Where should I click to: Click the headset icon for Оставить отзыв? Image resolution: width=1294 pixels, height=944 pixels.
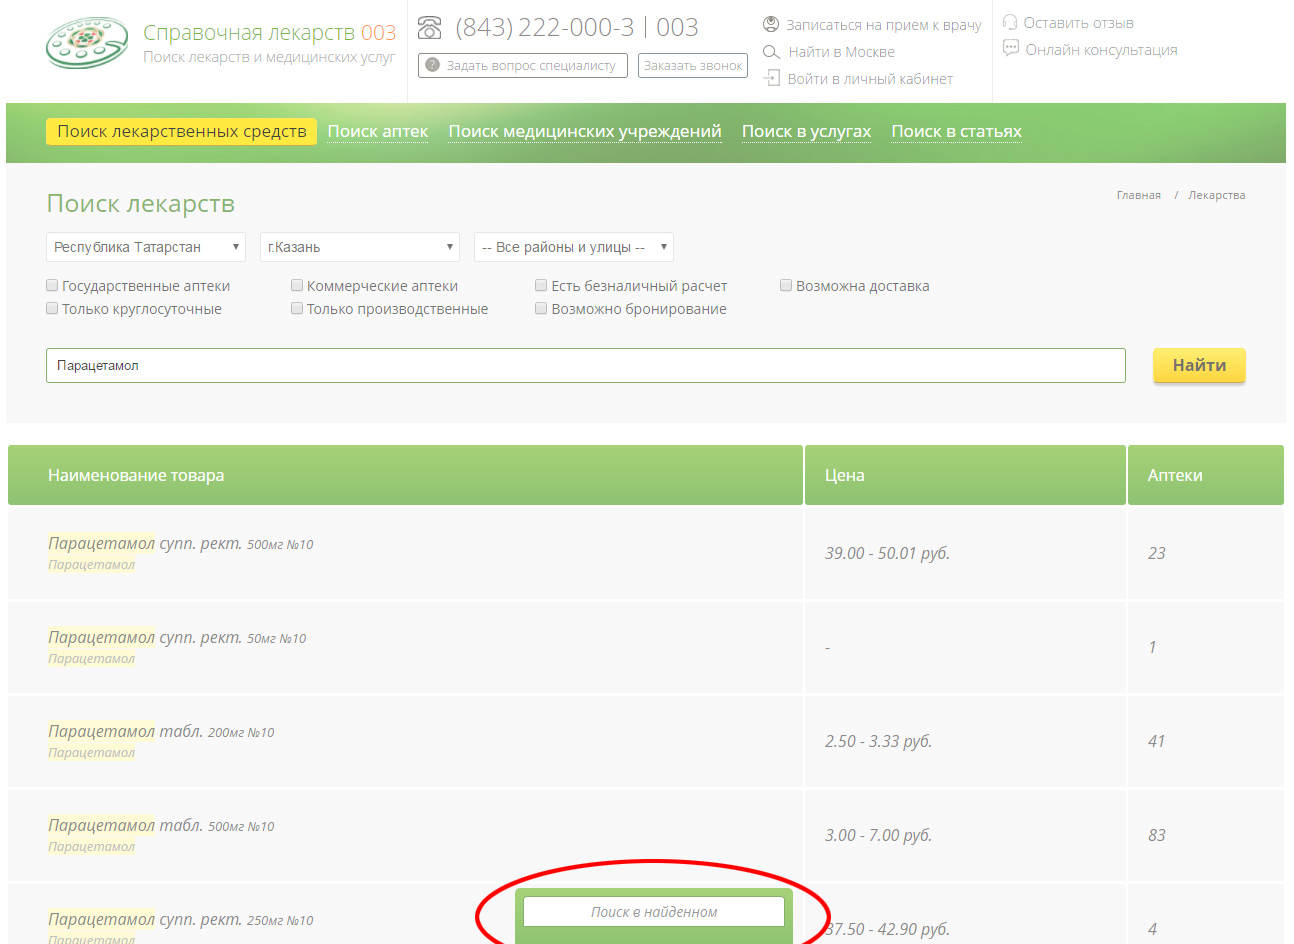pyautogui.click(x=1010, y=22)
